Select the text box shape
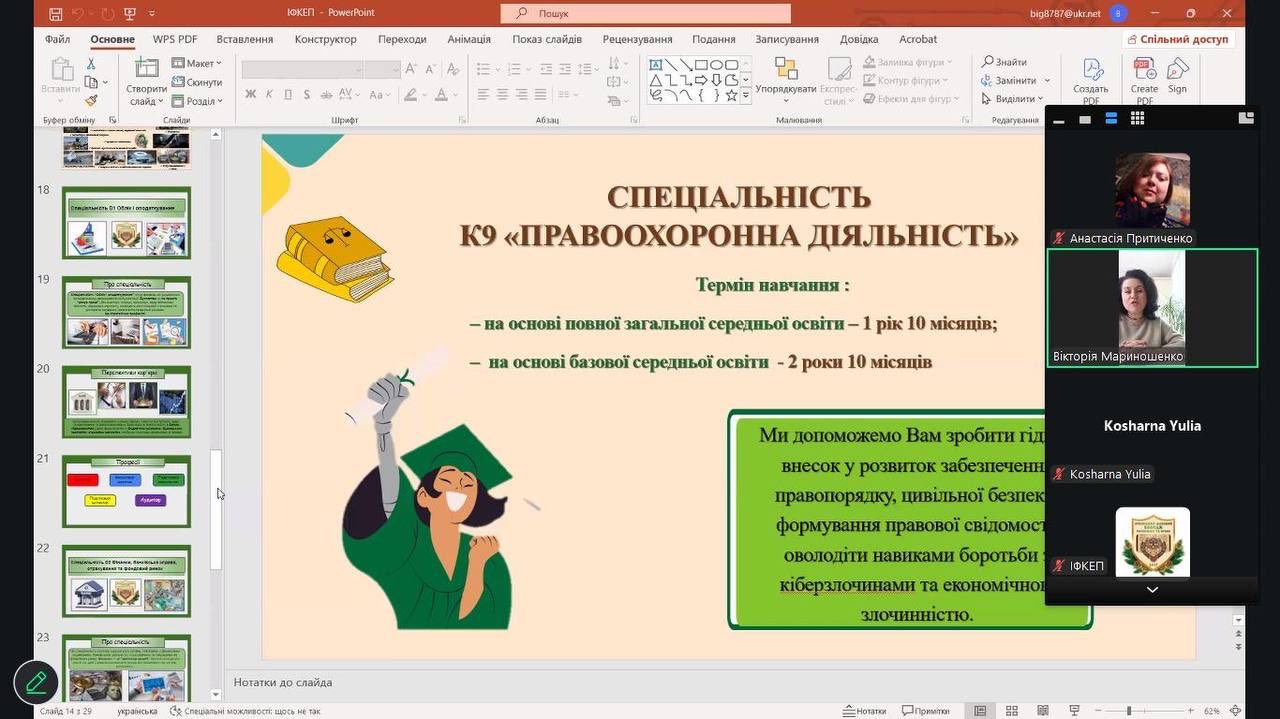Image resolution: width=1280 pixels, height=719 pixels. coord(656,65)
